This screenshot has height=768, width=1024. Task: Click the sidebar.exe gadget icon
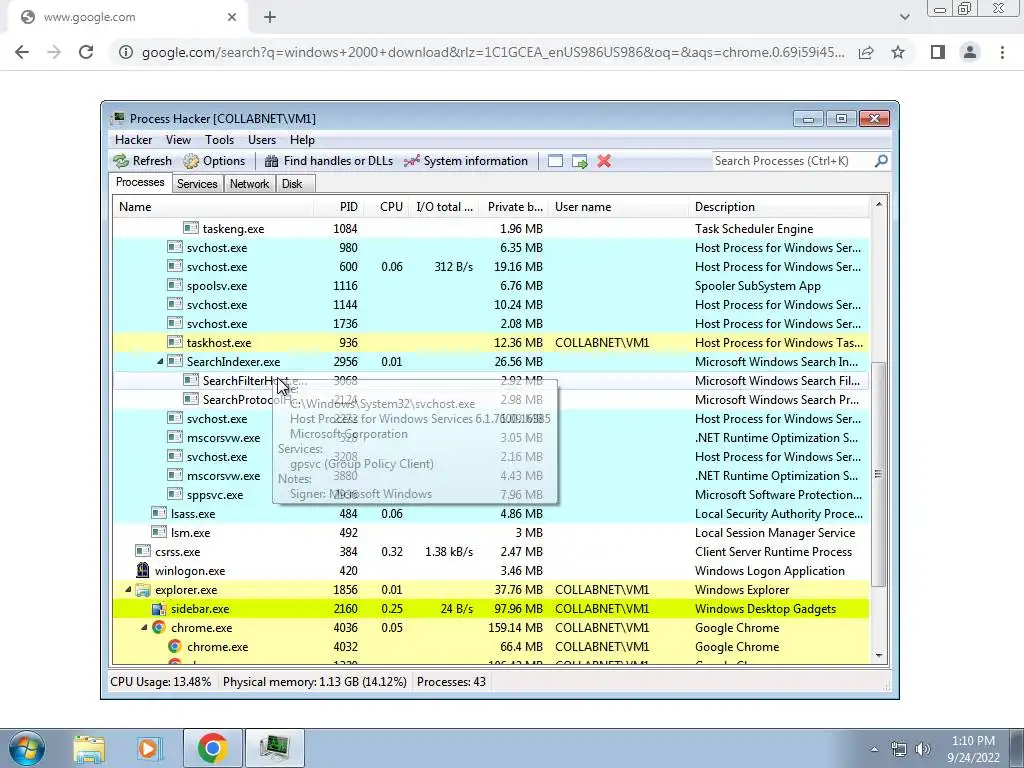159,609
